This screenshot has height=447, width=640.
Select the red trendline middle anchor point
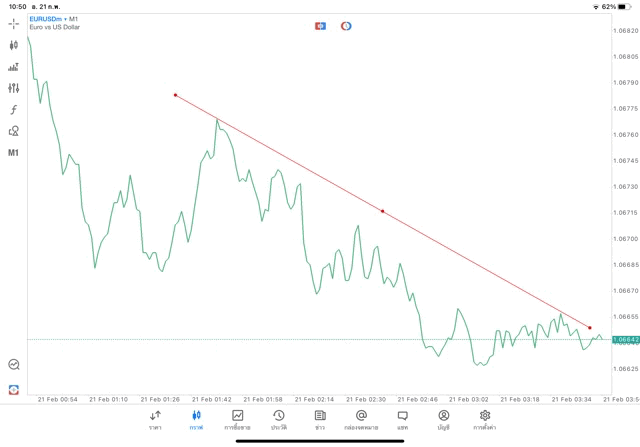[x=382, y=211]
